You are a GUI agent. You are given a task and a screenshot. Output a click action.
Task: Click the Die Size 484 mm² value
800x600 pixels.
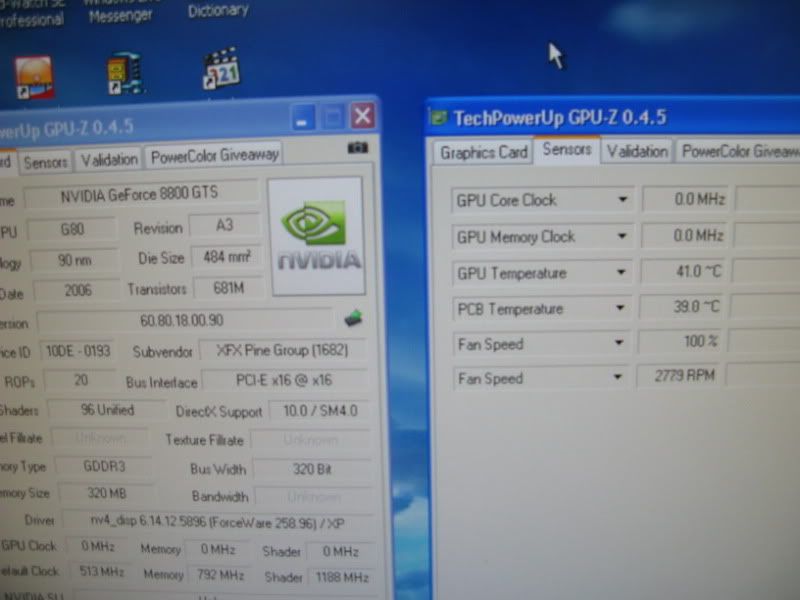(x=228, y=257)
